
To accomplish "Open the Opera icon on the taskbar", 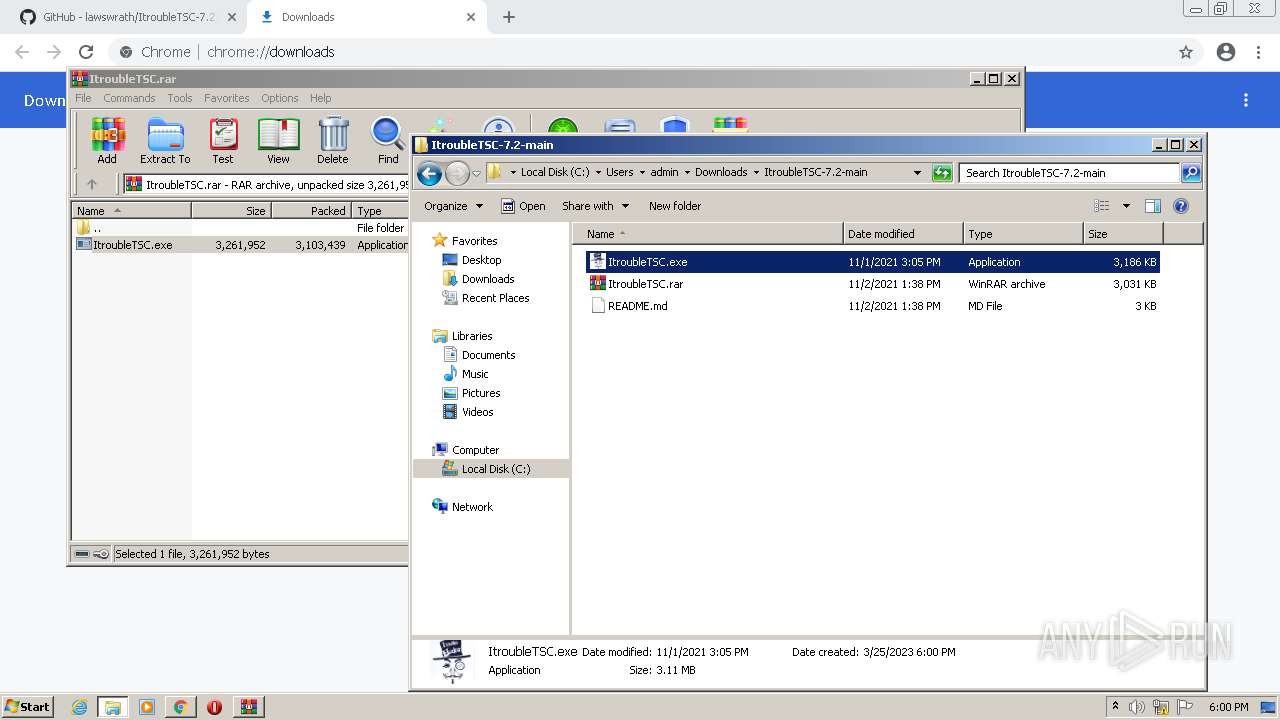I will (214, 707).
